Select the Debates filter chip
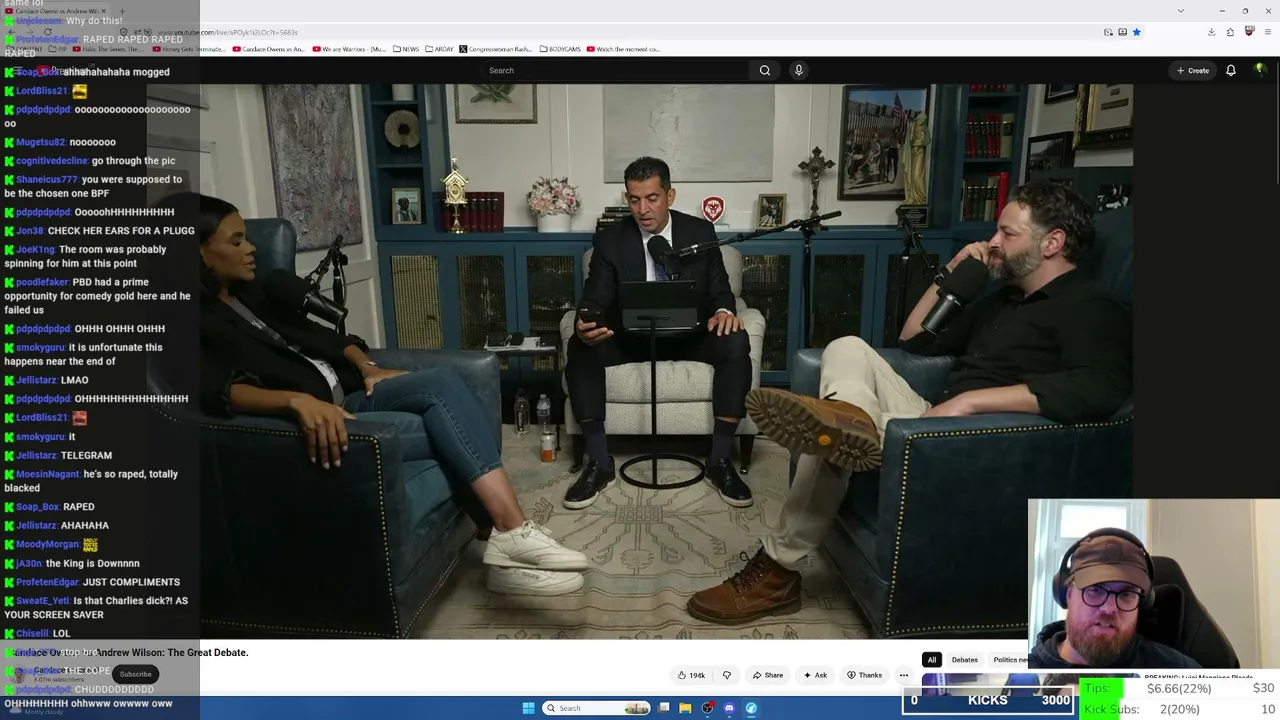Image resolution: width=1280 pixels, height=720 pixels. (965, 660)
